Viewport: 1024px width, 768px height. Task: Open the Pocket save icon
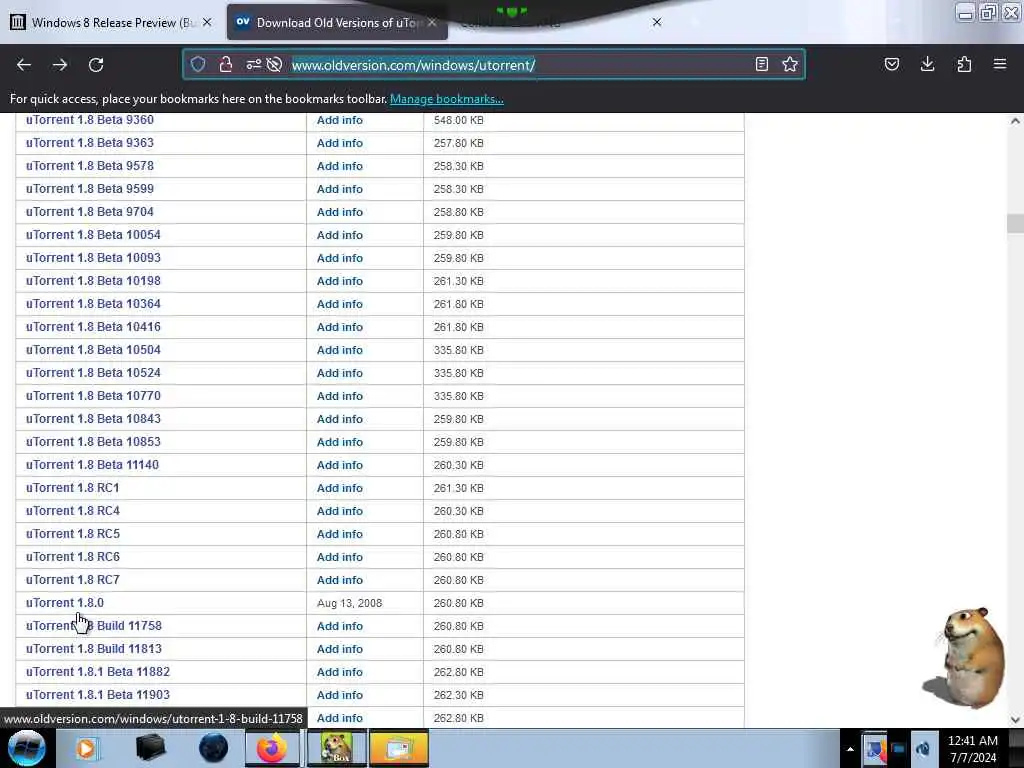[x=891, y=64]
